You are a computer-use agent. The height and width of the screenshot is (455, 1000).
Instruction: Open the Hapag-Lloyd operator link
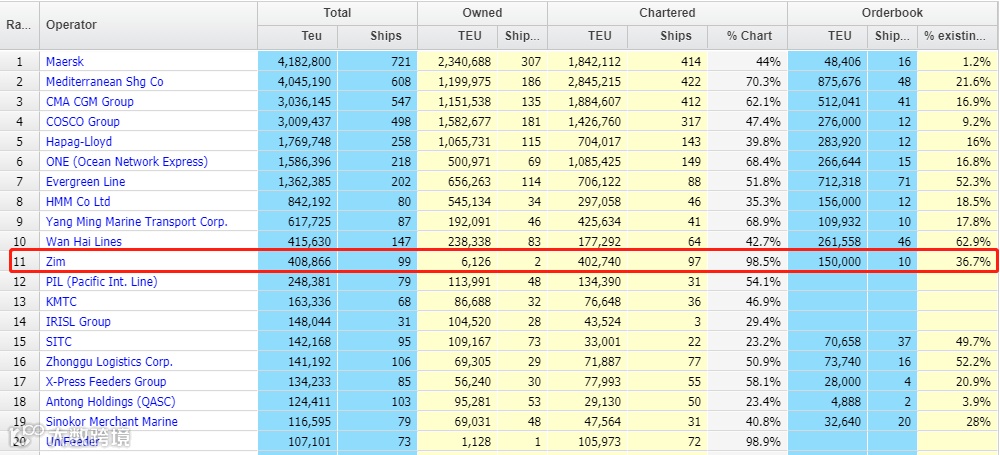point(79,142)
